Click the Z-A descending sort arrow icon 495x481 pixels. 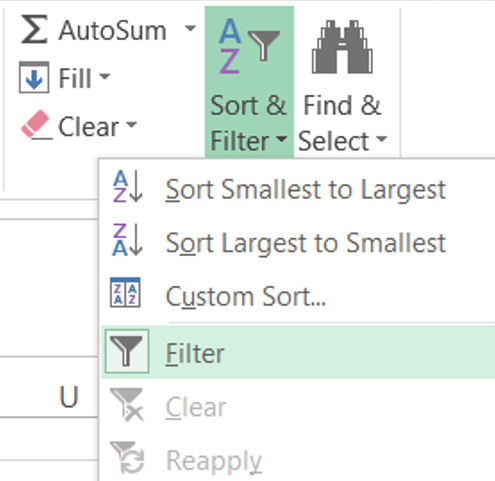pyautogui.click(x=128, y=240)
